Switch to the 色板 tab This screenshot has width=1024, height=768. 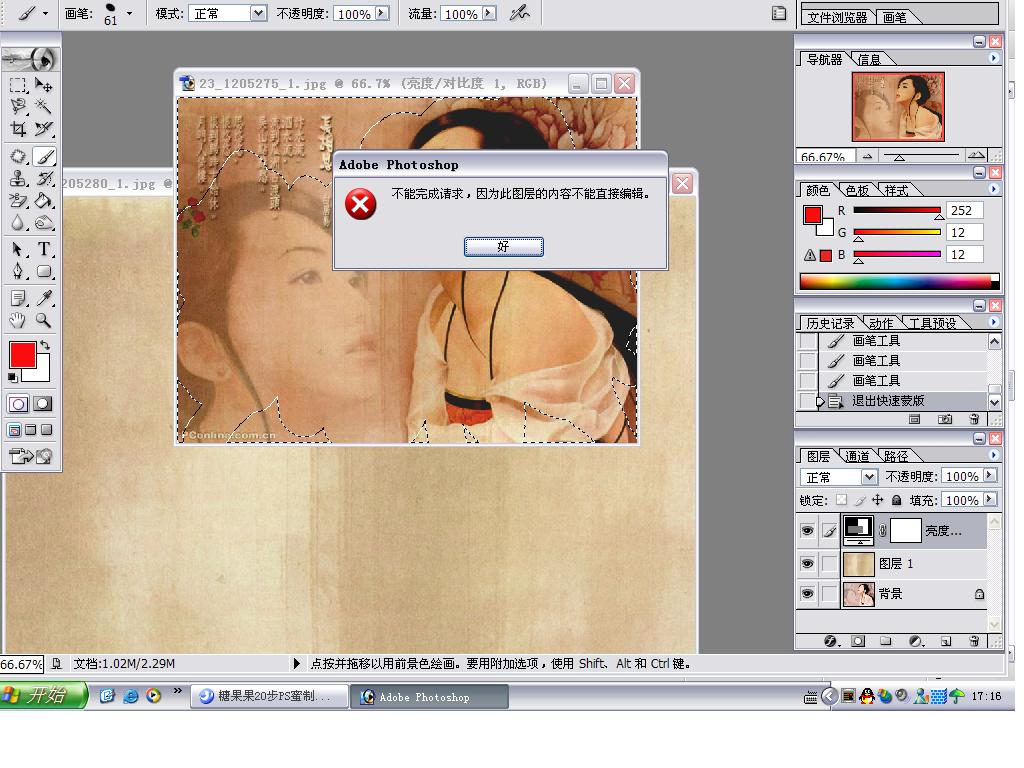coord(857,190)
